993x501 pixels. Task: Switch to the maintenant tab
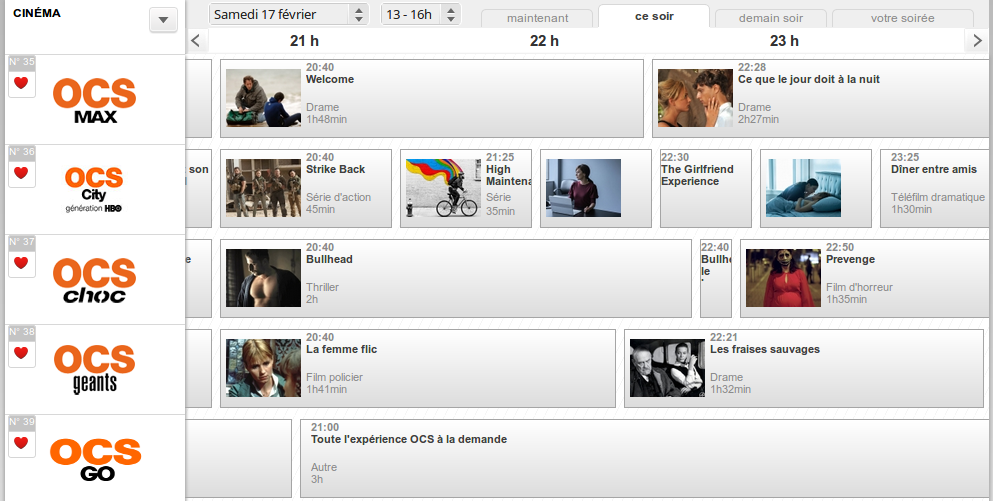point(537,18)
